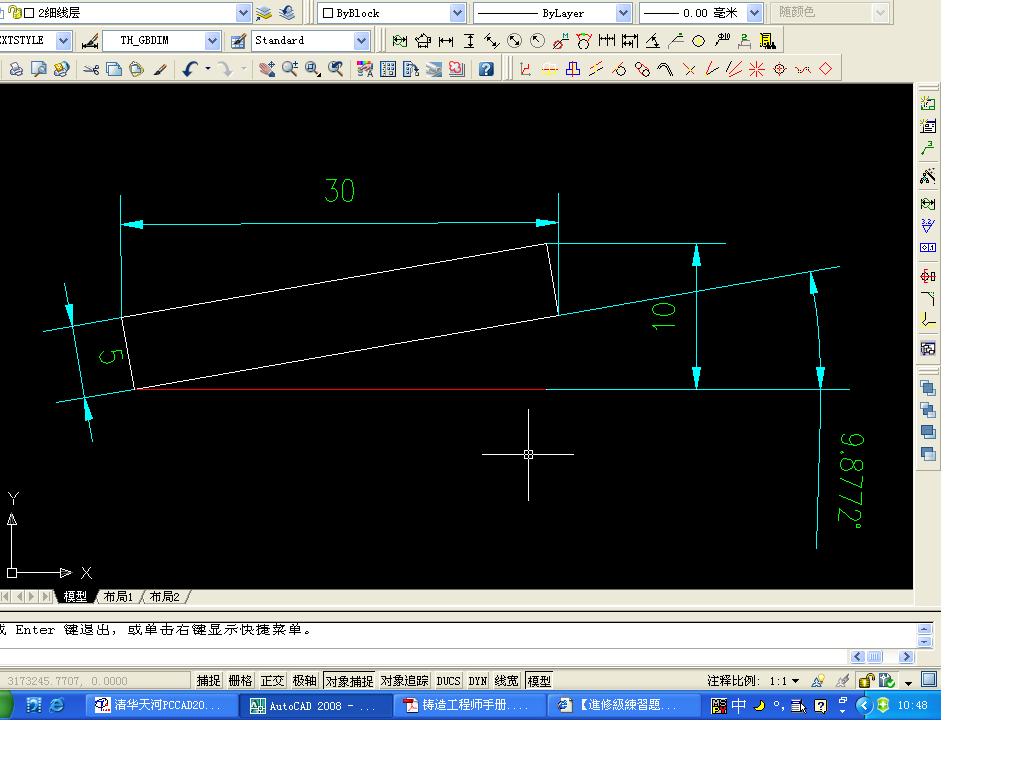Select the Continue dimension tool
Image resolution: width=1024 pixels, height=768 pixels.
[x=607, y=41]
